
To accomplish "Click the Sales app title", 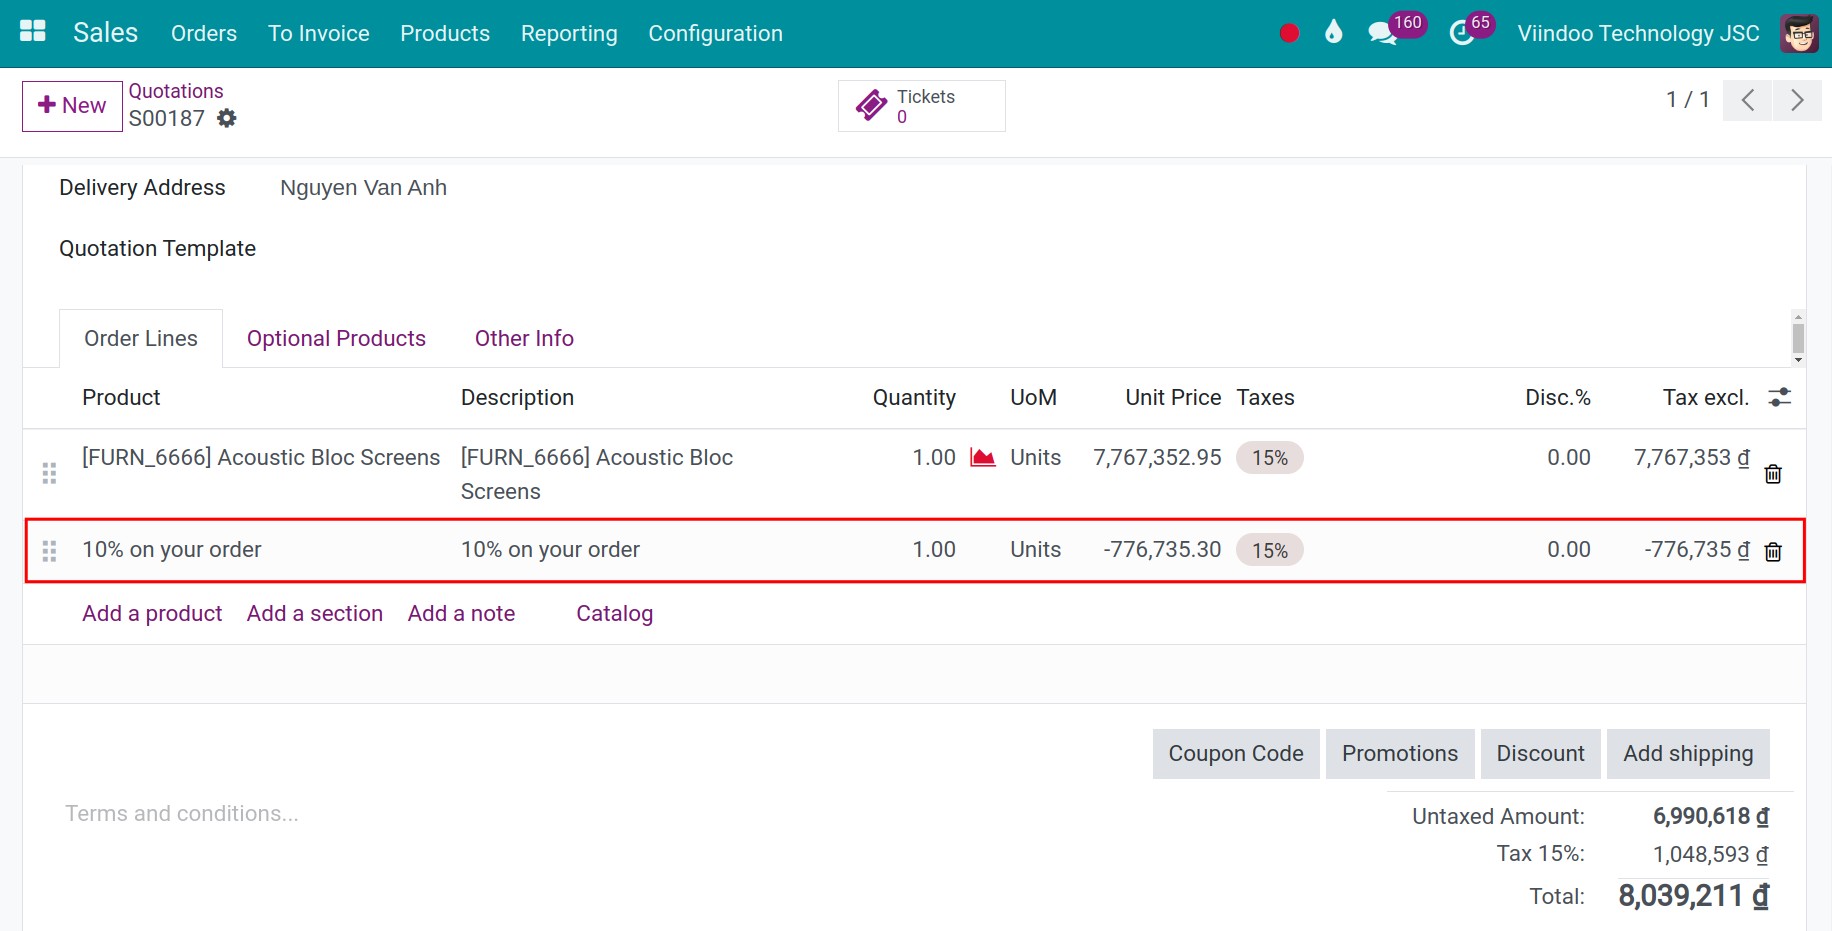I will coord(105,32).
